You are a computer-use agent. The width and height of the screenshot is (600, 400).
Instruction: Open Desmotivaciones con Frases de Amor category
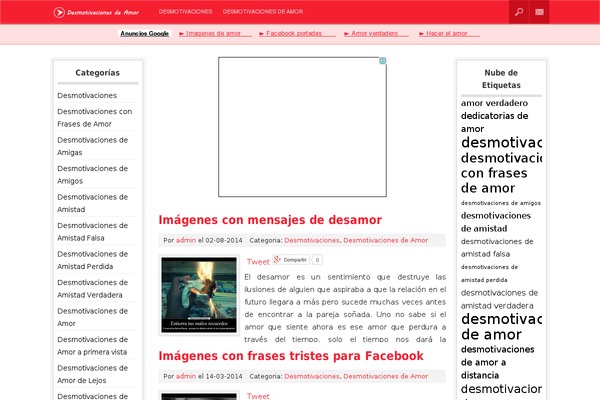95,118
